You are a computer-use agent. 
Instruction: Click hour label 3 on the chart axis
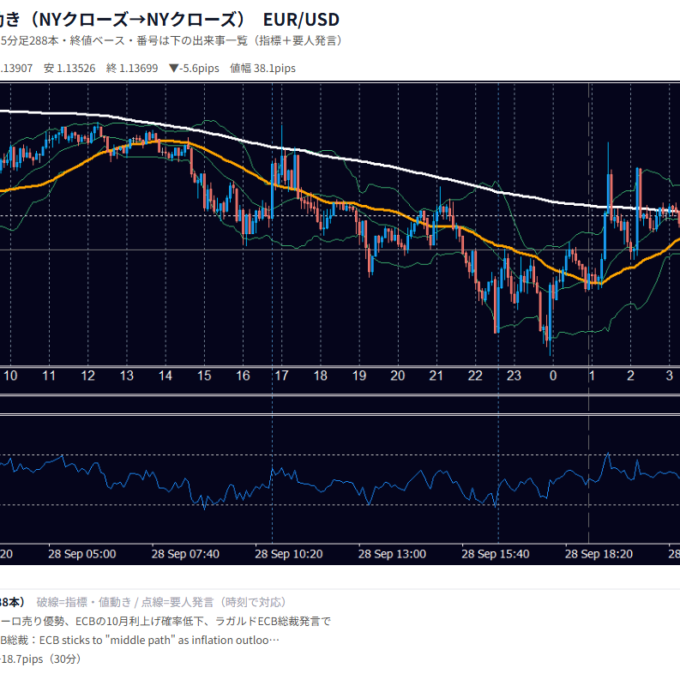click(669, 376)
